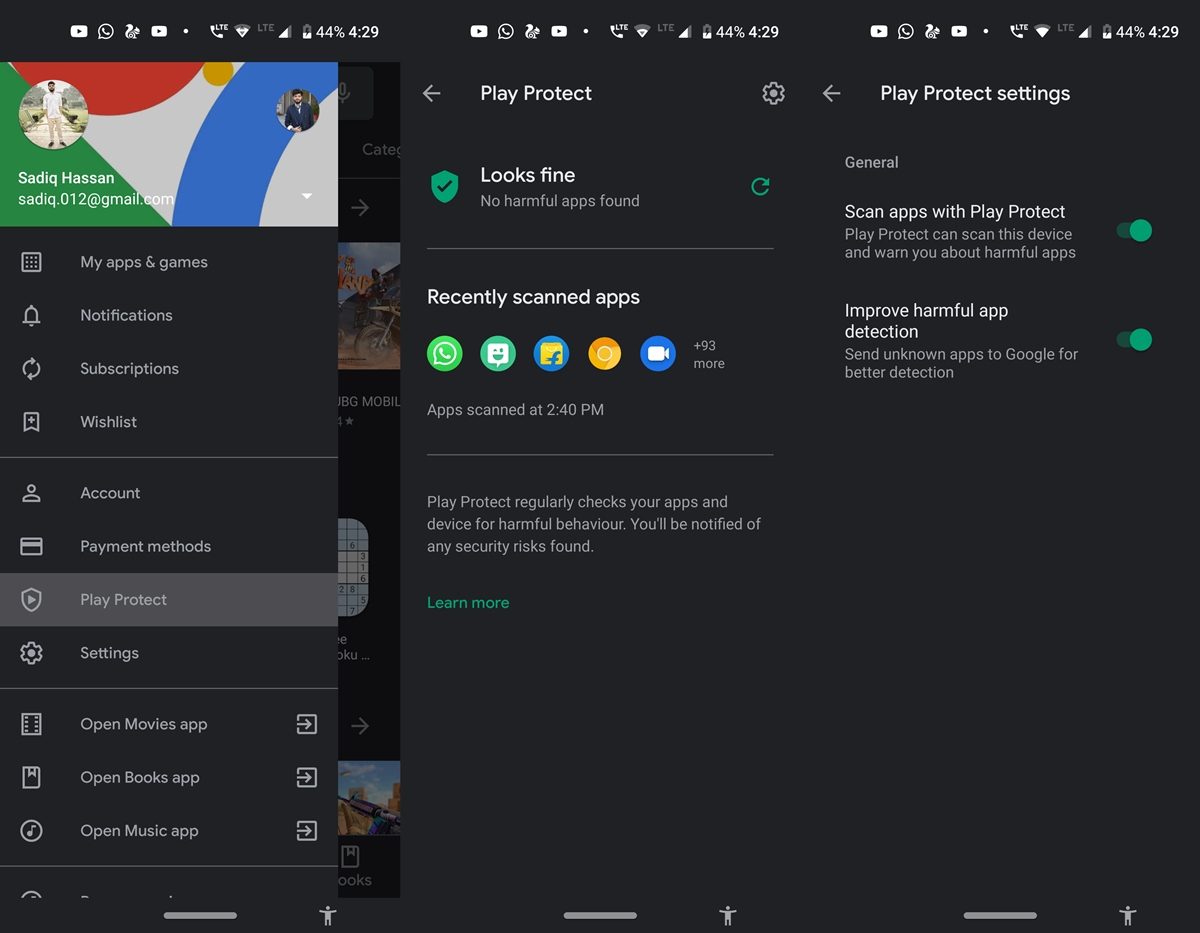
Task: Go back from Play Protect settings screen
Action: click(831, 93)
